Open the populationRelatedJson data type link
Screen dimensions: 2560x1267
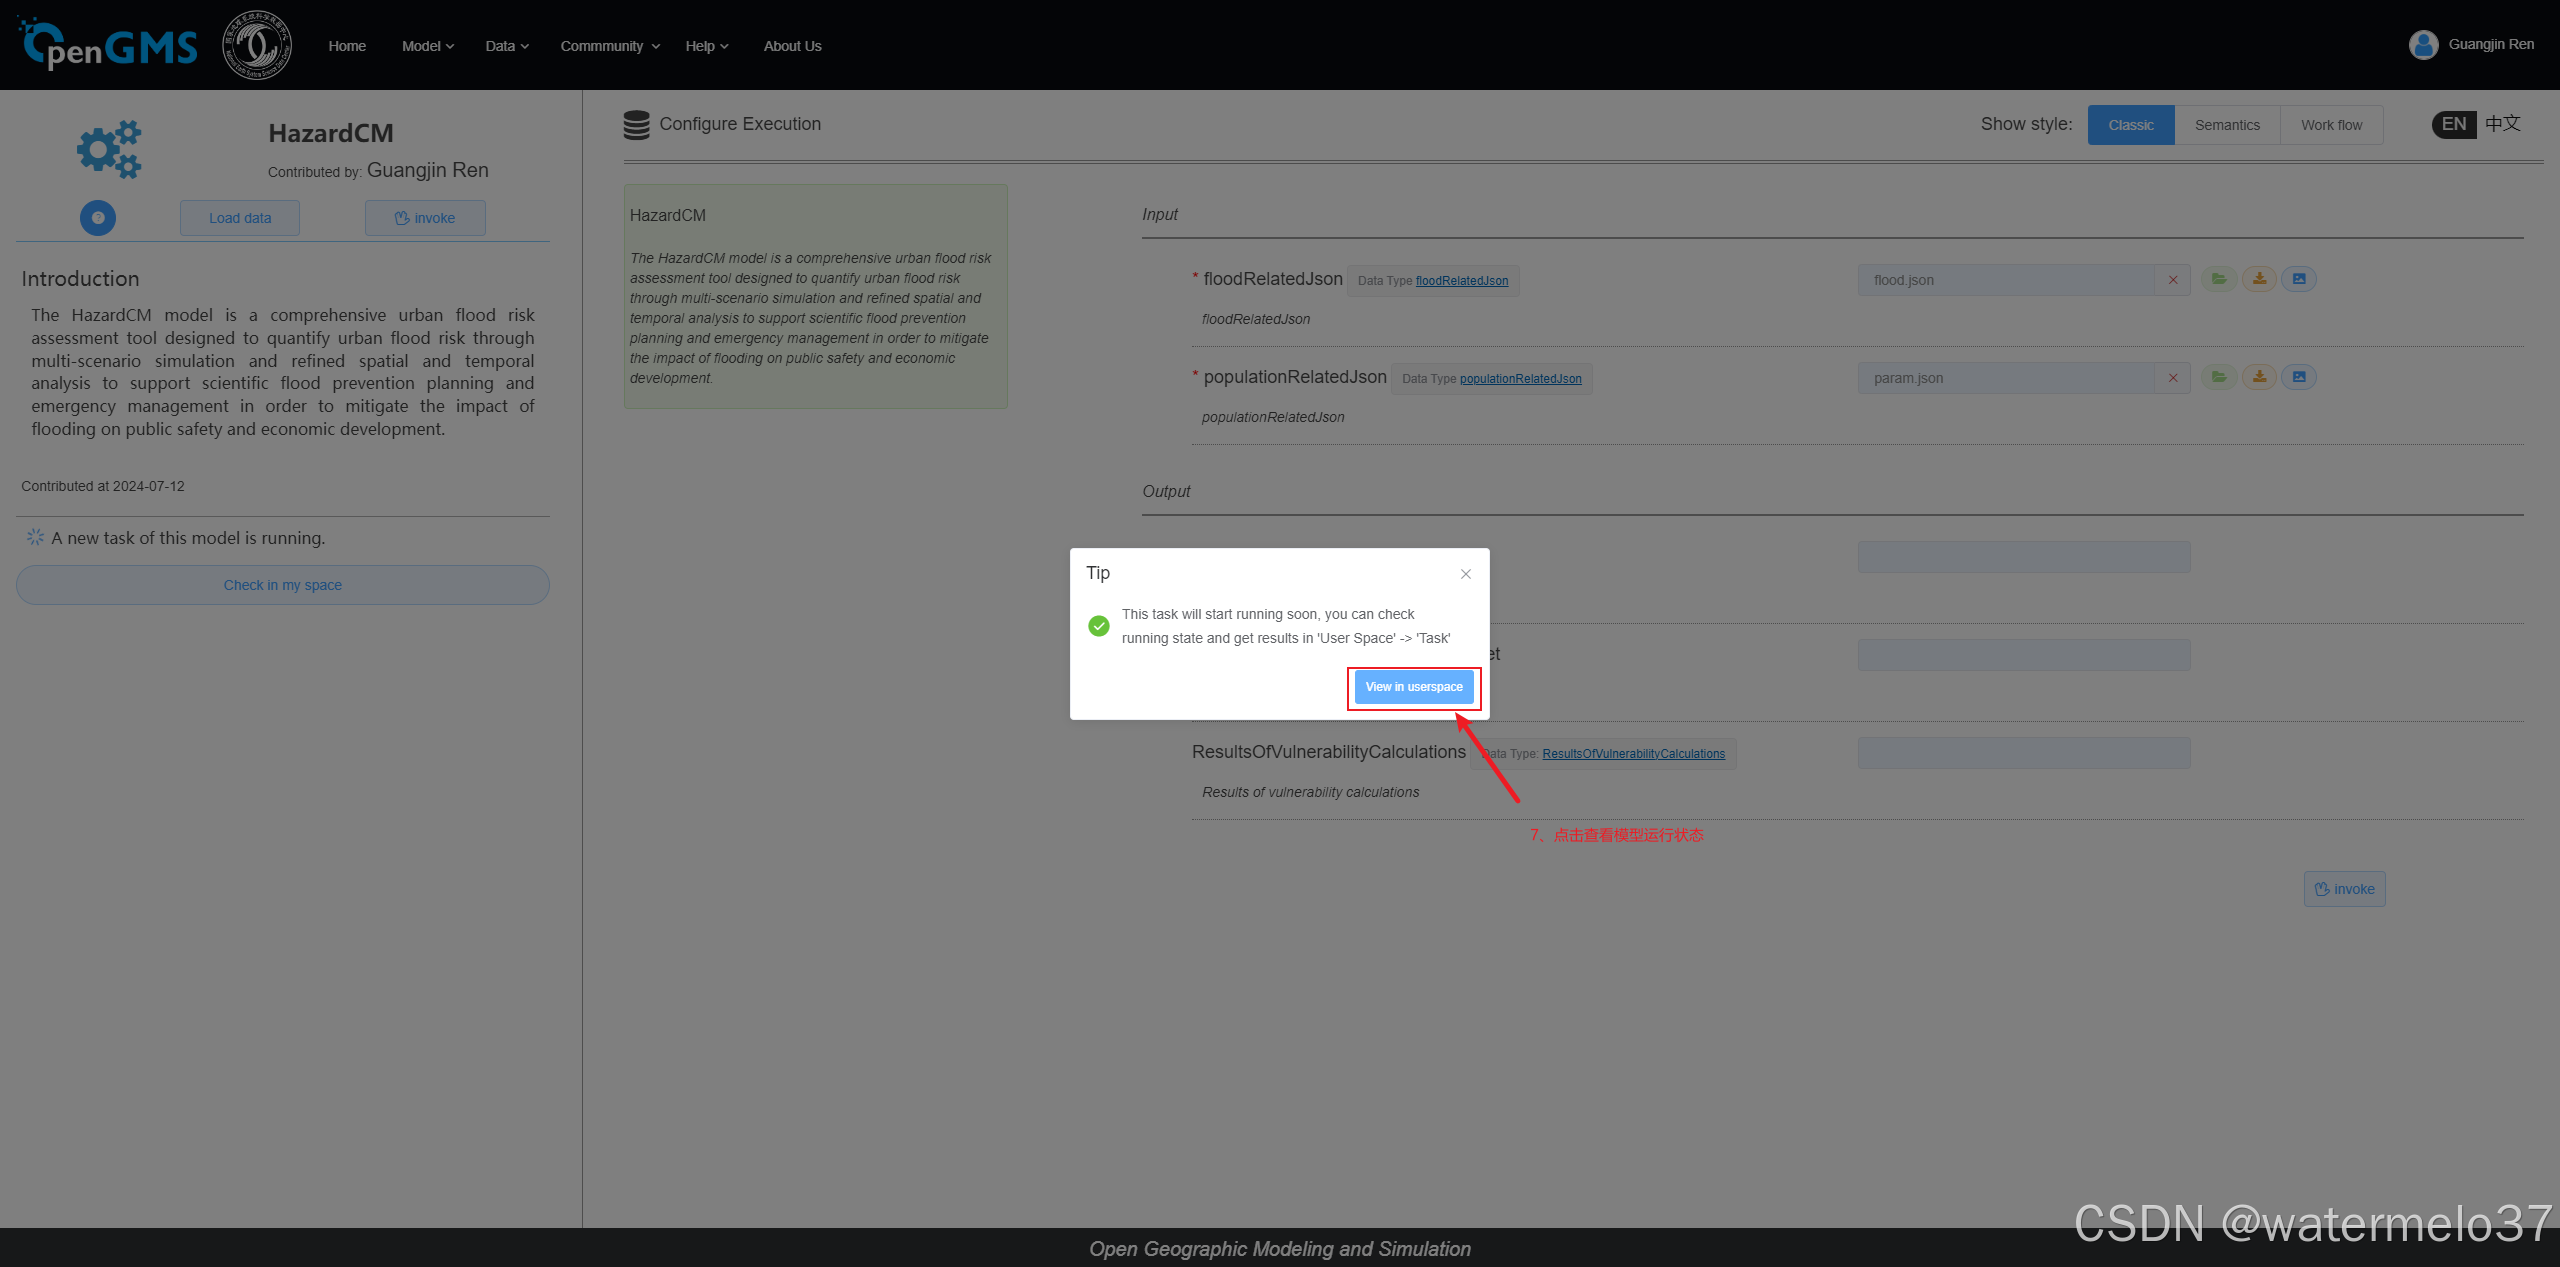pos(1520,379)
